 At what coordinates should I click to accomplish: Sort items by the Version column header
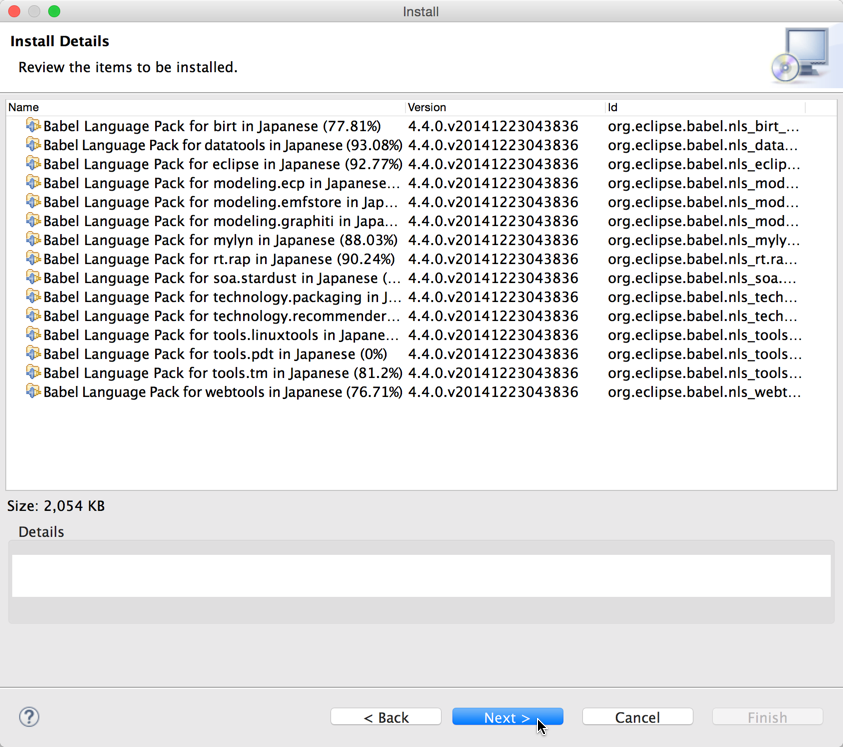[505, 107]
